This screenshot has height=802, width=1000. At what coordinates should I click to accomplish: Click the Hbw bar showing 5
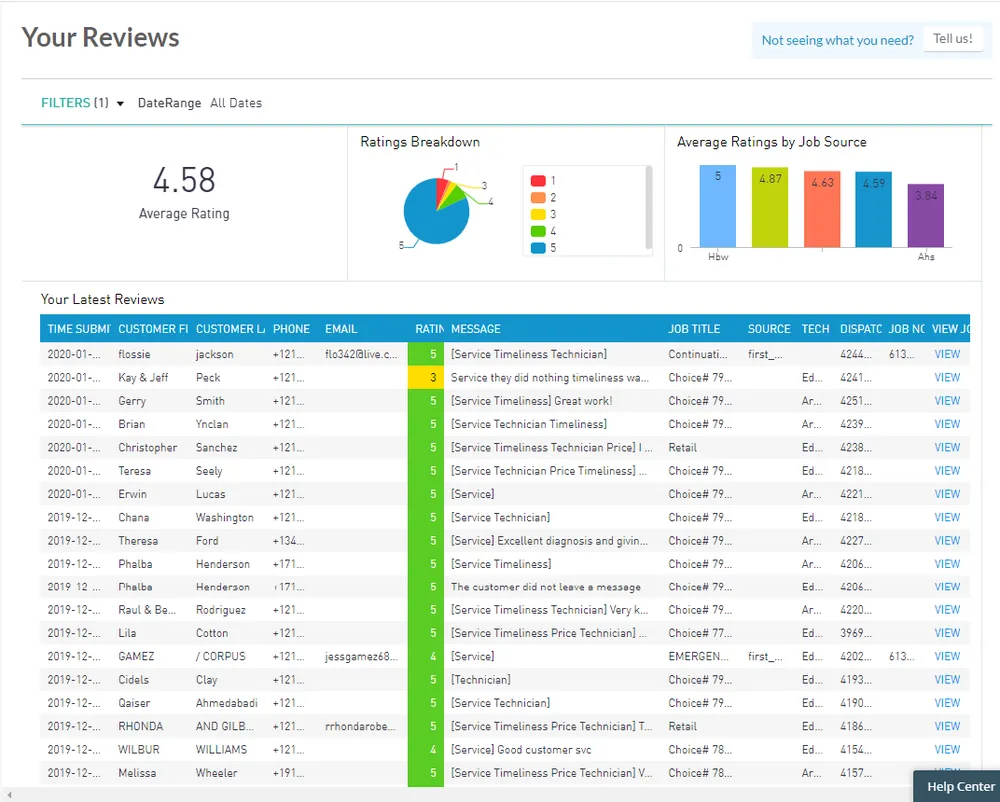pyautogui.click(x=717, y=207)
